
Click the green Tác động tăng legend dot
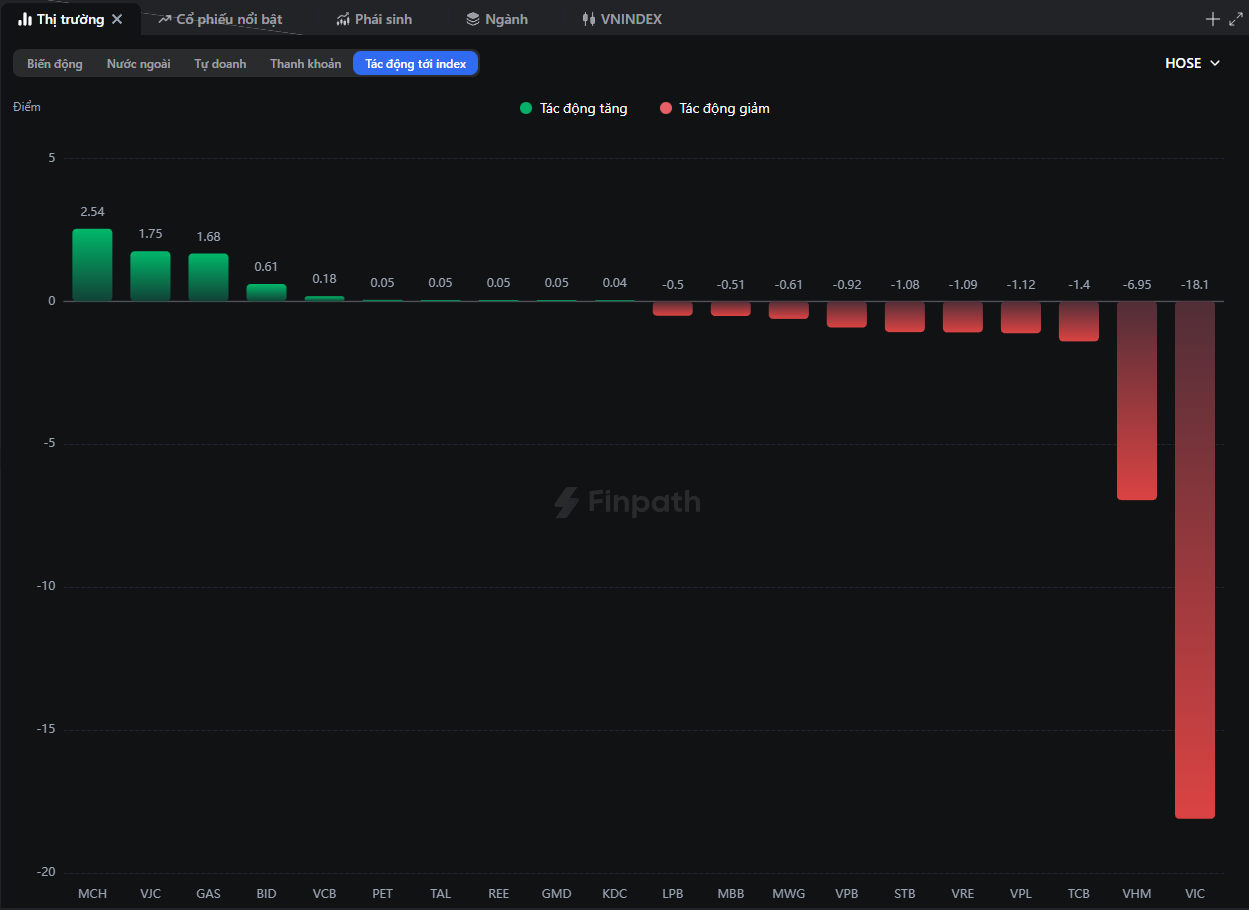526,108
